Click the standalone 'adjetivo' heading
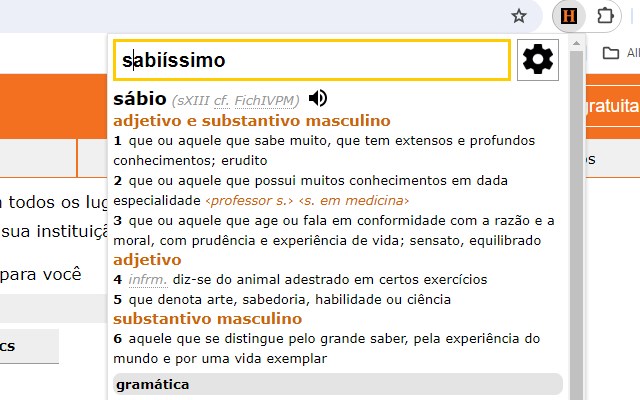640x400 pixels. [x=147, y=259]
